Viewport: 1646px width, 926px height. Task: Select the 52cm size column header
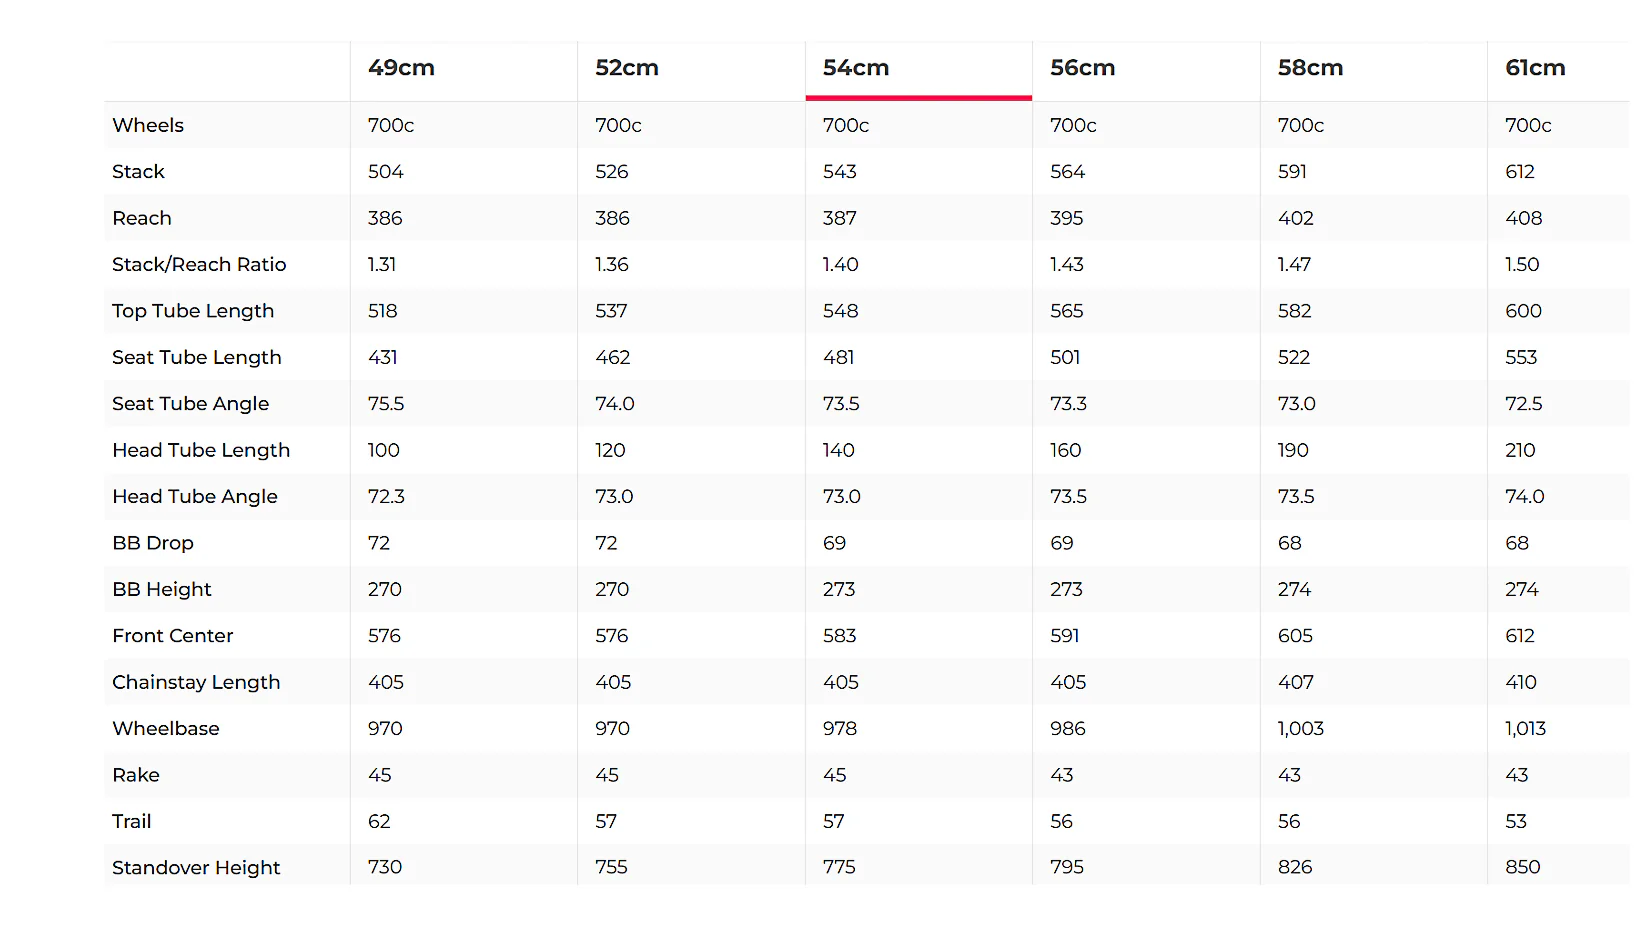(x=627, y=68)
